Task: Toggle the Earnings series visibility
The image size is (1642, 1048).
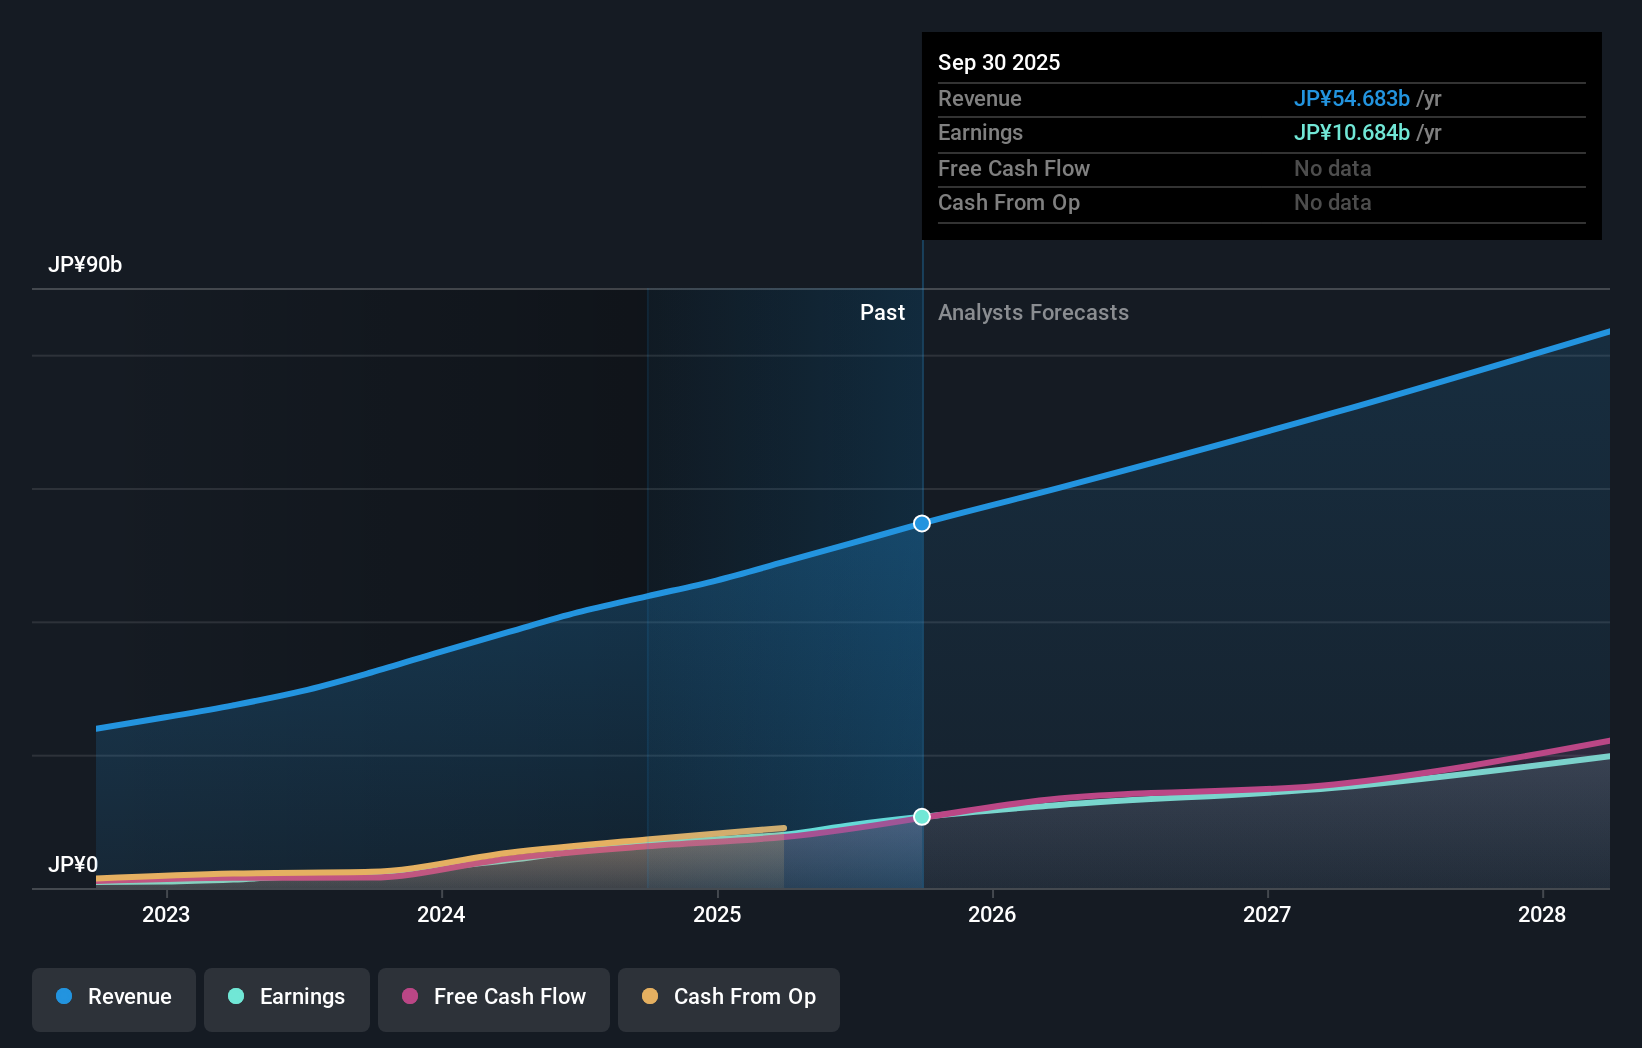Action: (287, 996)
